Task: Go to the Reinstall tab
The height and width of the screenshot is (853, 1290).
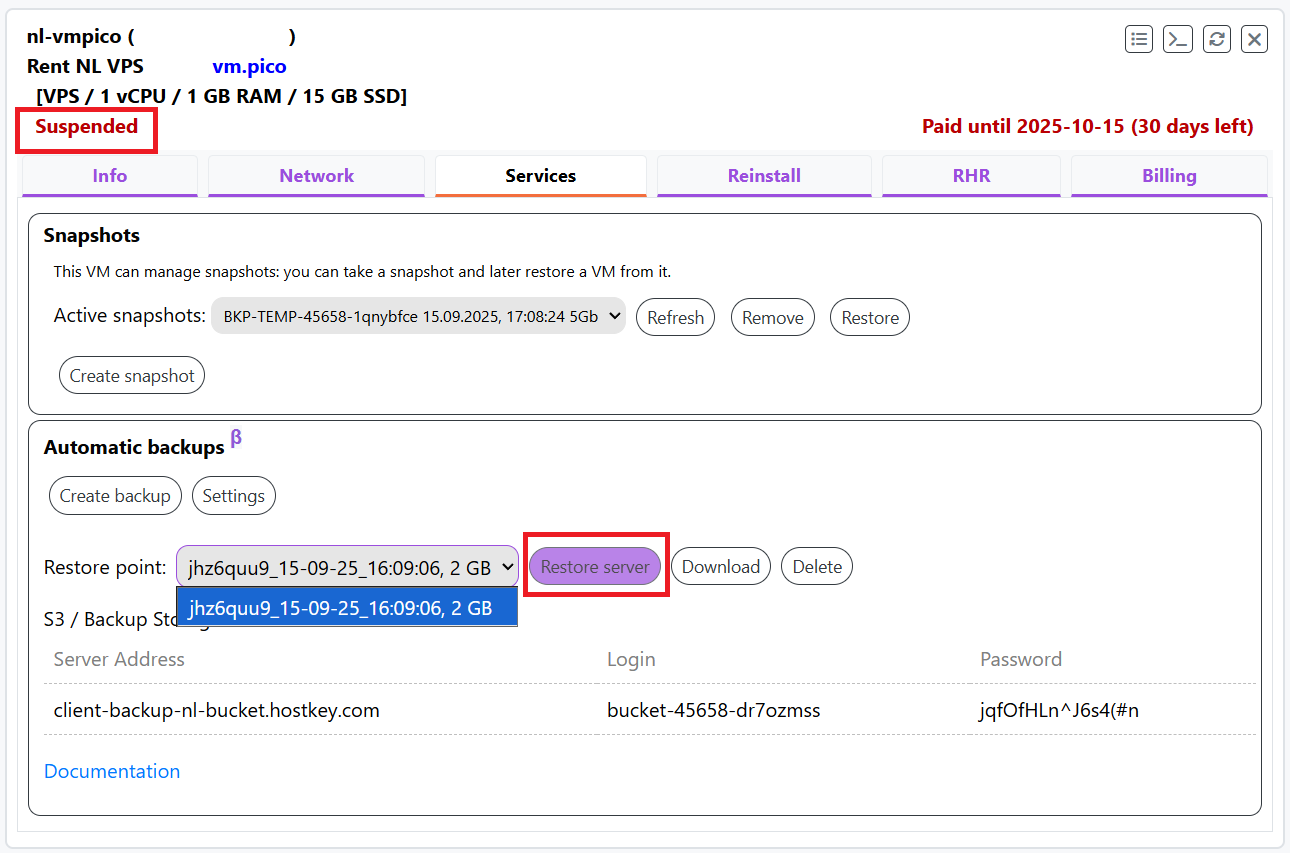Action: pos(764,176)
